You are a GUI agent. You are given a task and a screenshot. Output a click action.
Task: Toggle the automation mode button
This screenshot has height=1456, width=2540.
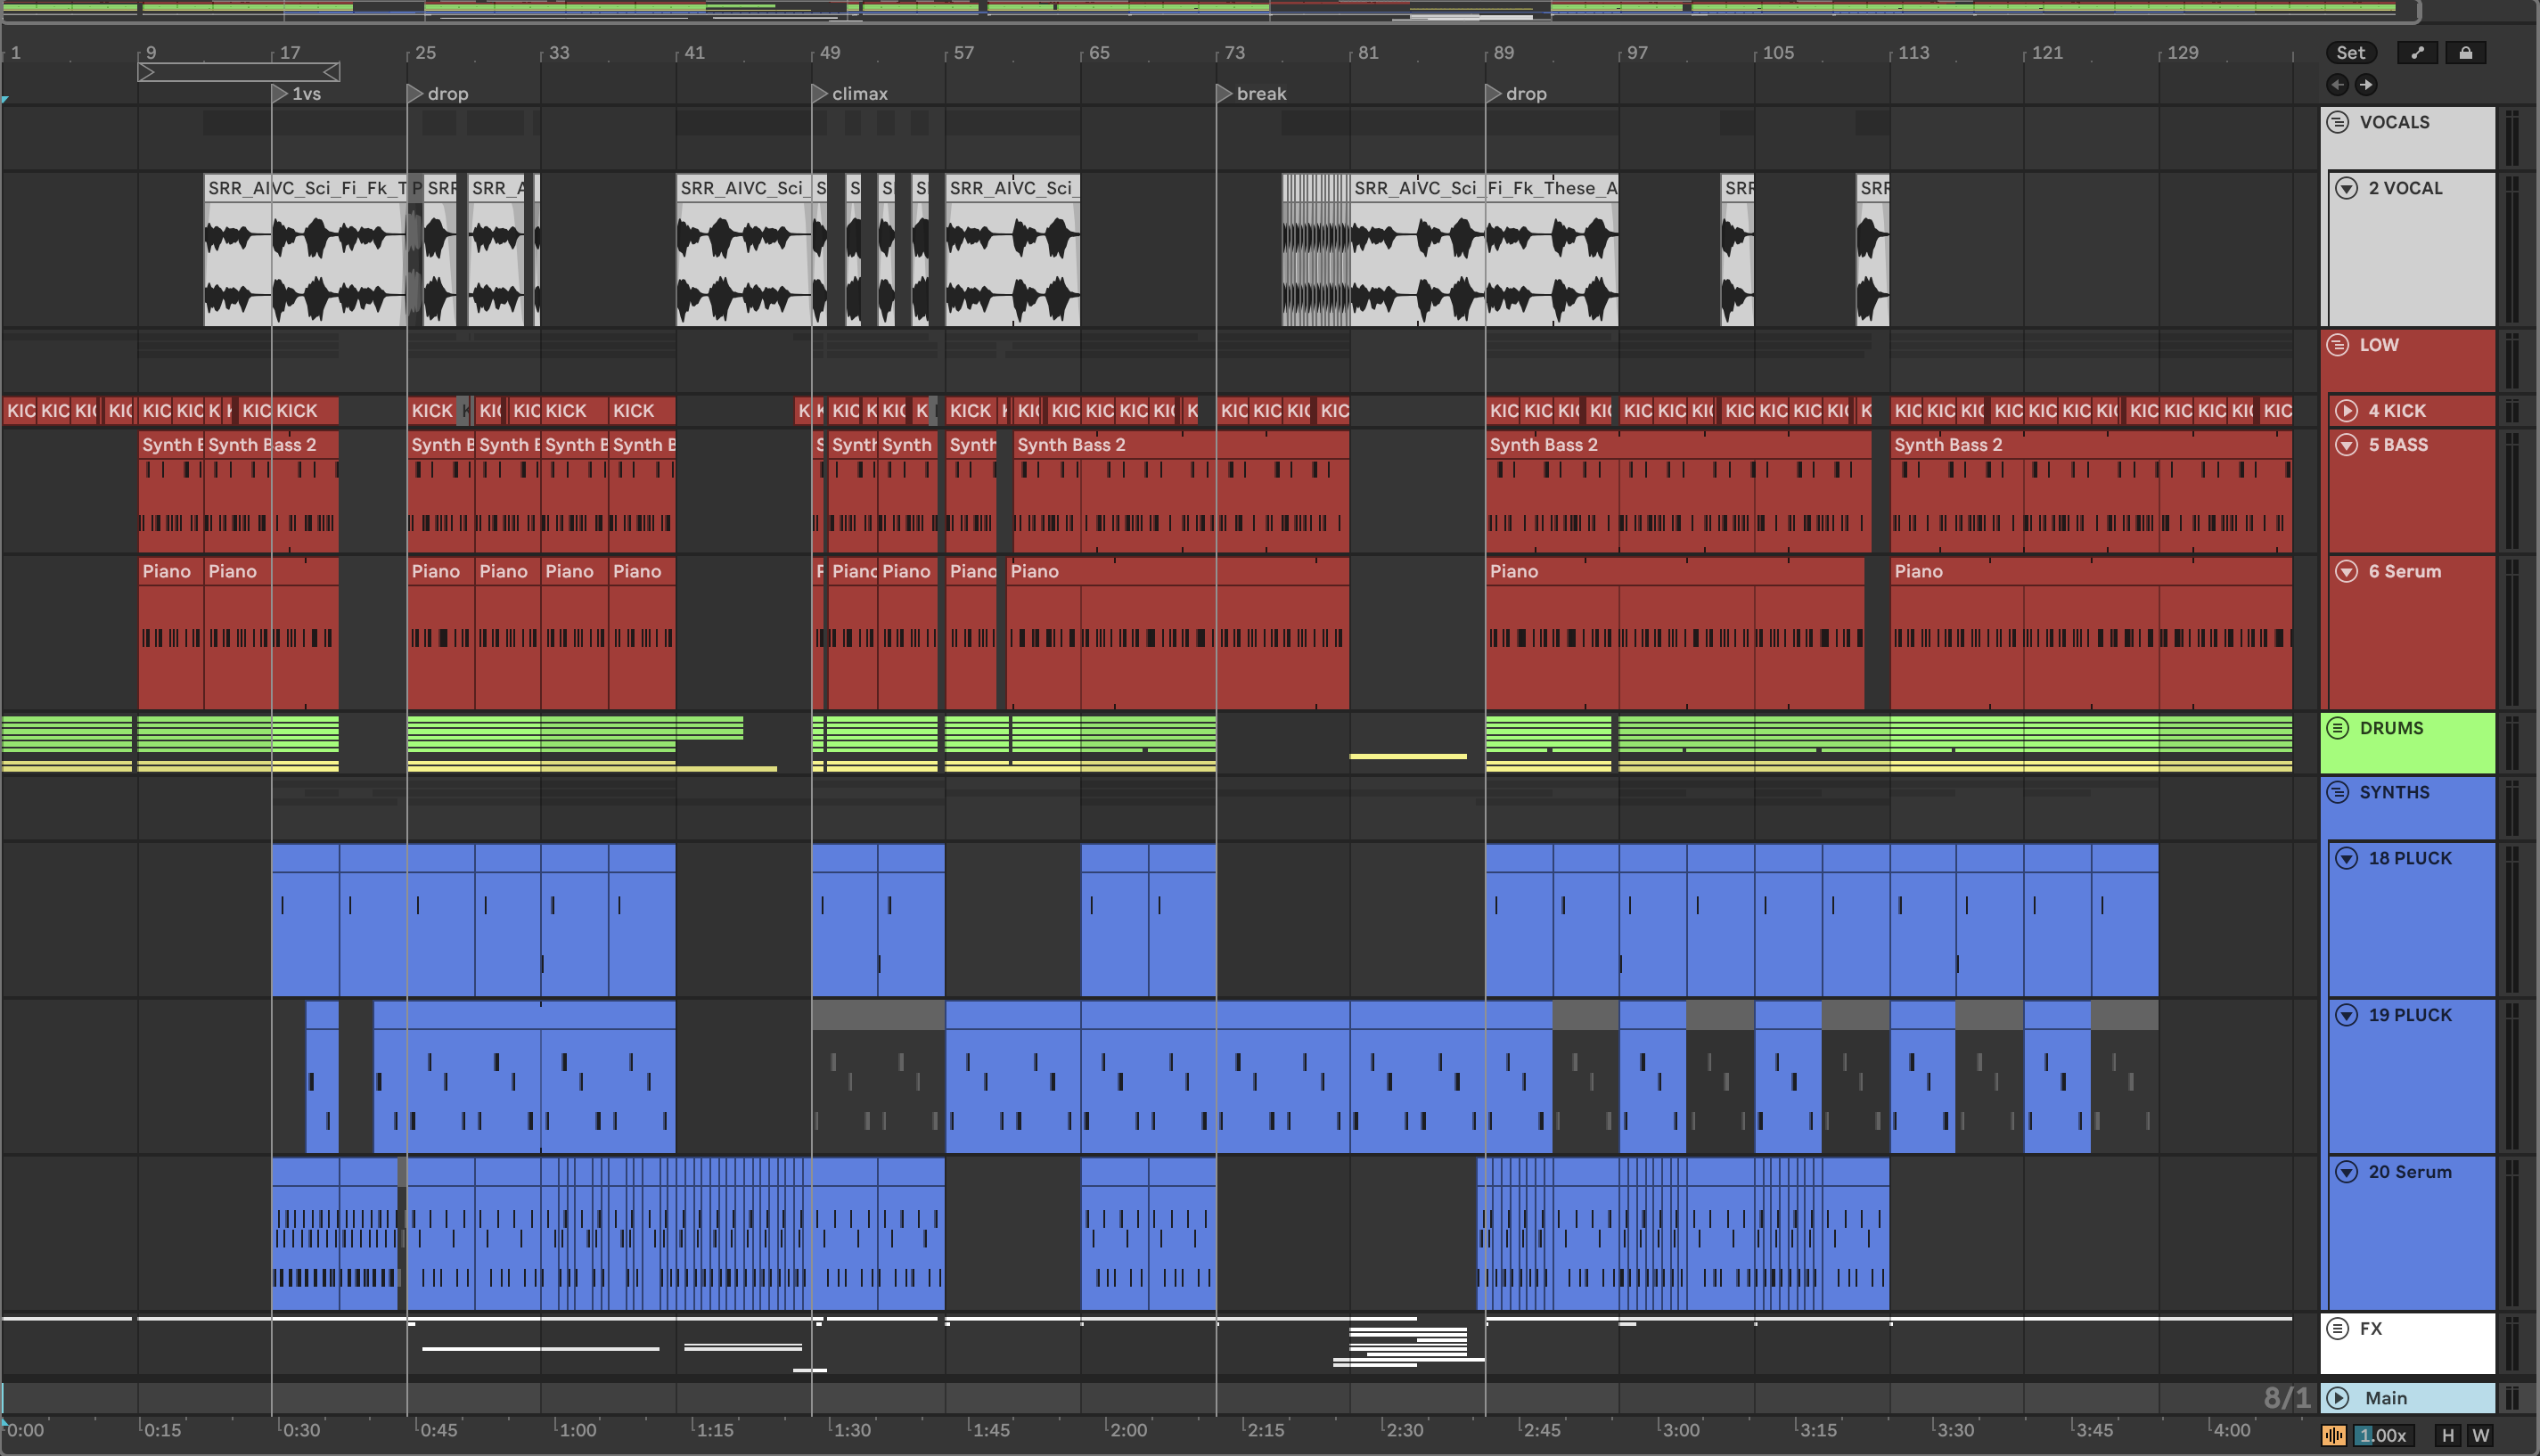[x=2417, y=53]
